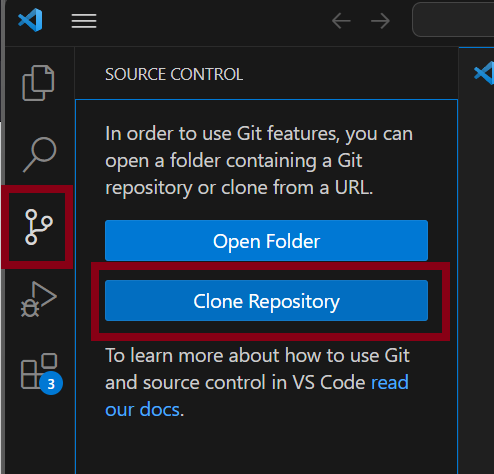Click the SOURCE CONTROL panel title
The height and width of the screenshot is (474, 494).
(x=174, y=74)
